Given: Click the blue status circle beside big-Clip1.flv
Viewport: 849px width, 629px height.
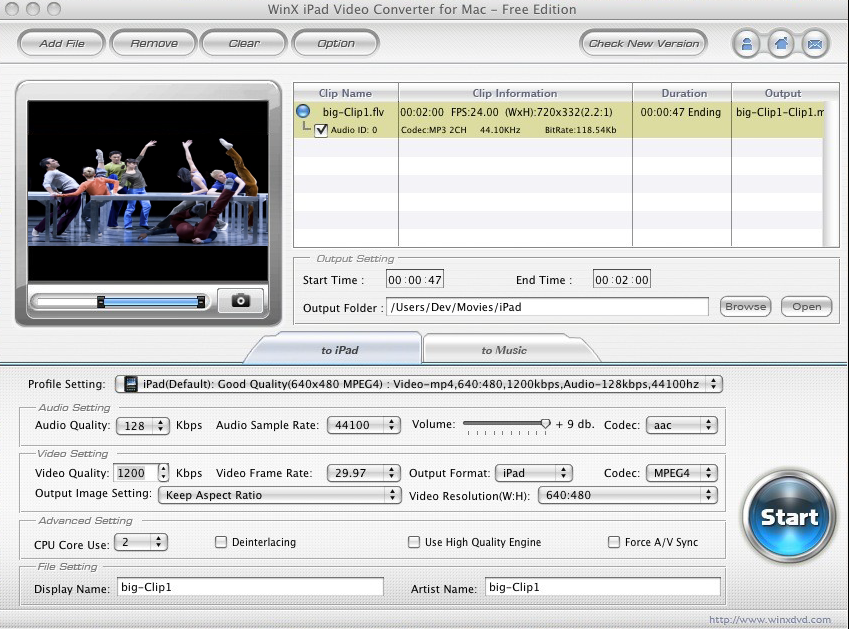Looking at the screenshot, I should [x=303, y=112].
